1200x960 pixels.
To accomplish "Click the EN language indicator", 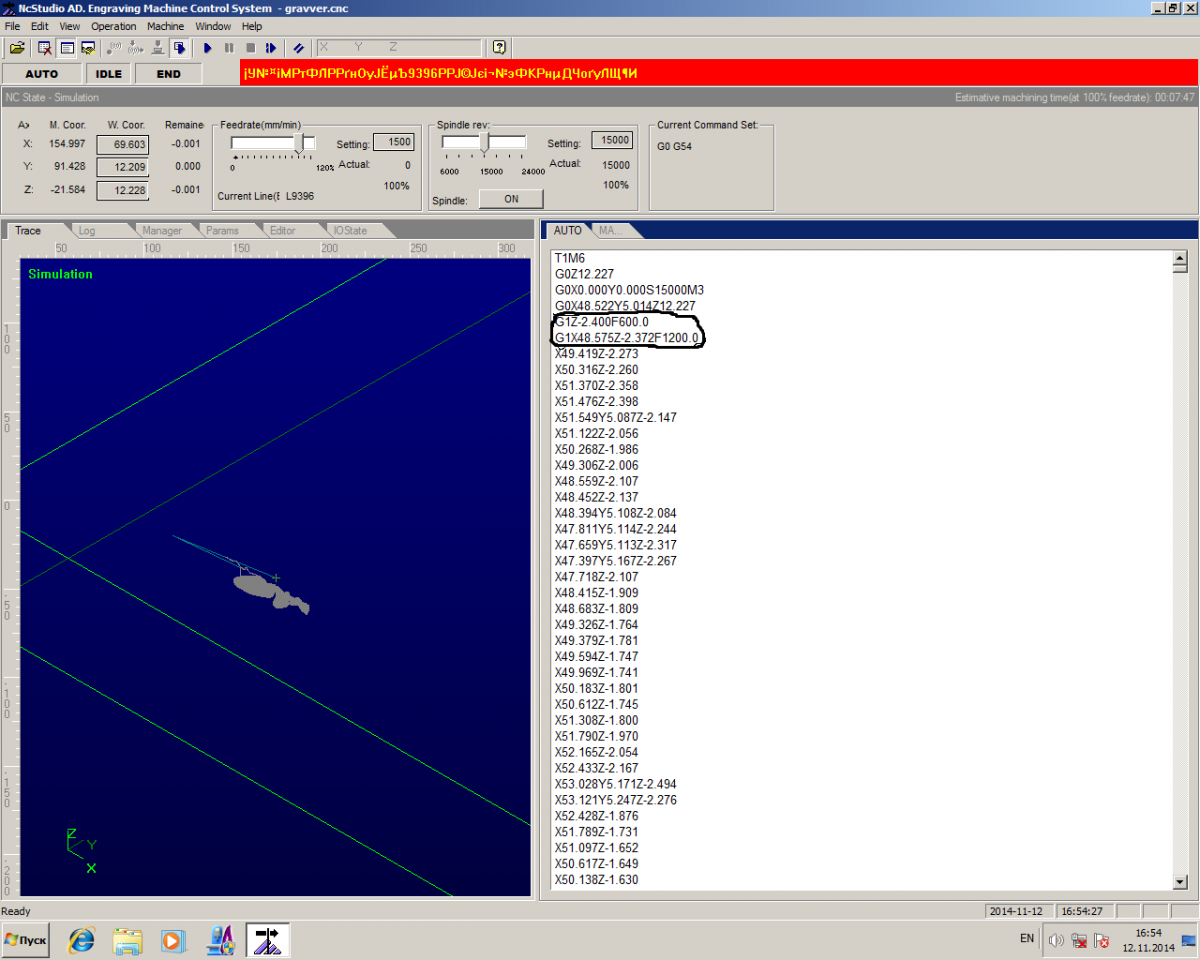I will point(1027,939).
